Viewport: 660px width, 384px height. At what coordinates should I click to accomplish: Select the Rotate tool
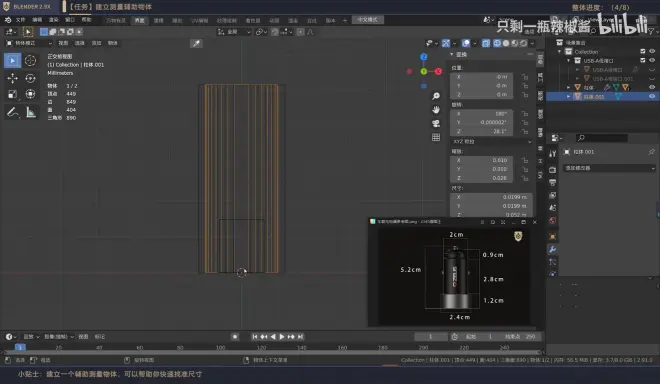(x=30, y=78)
